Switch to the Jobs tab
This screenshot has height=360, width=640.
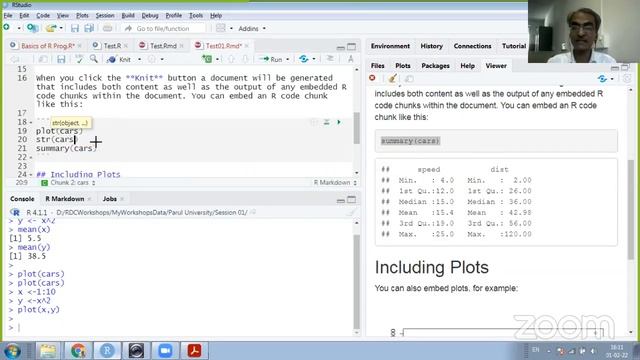(x=109, y=199)
